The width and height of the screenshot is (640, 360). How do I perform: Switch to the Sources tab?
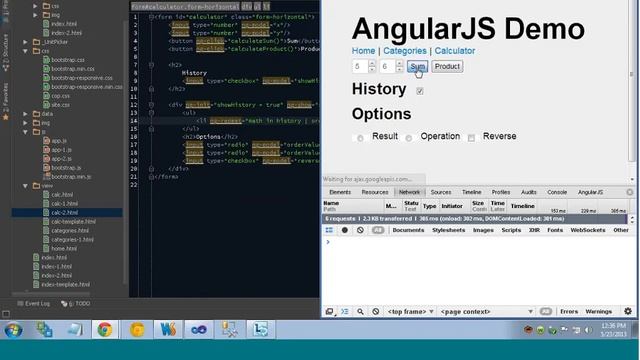coord(441,192)
